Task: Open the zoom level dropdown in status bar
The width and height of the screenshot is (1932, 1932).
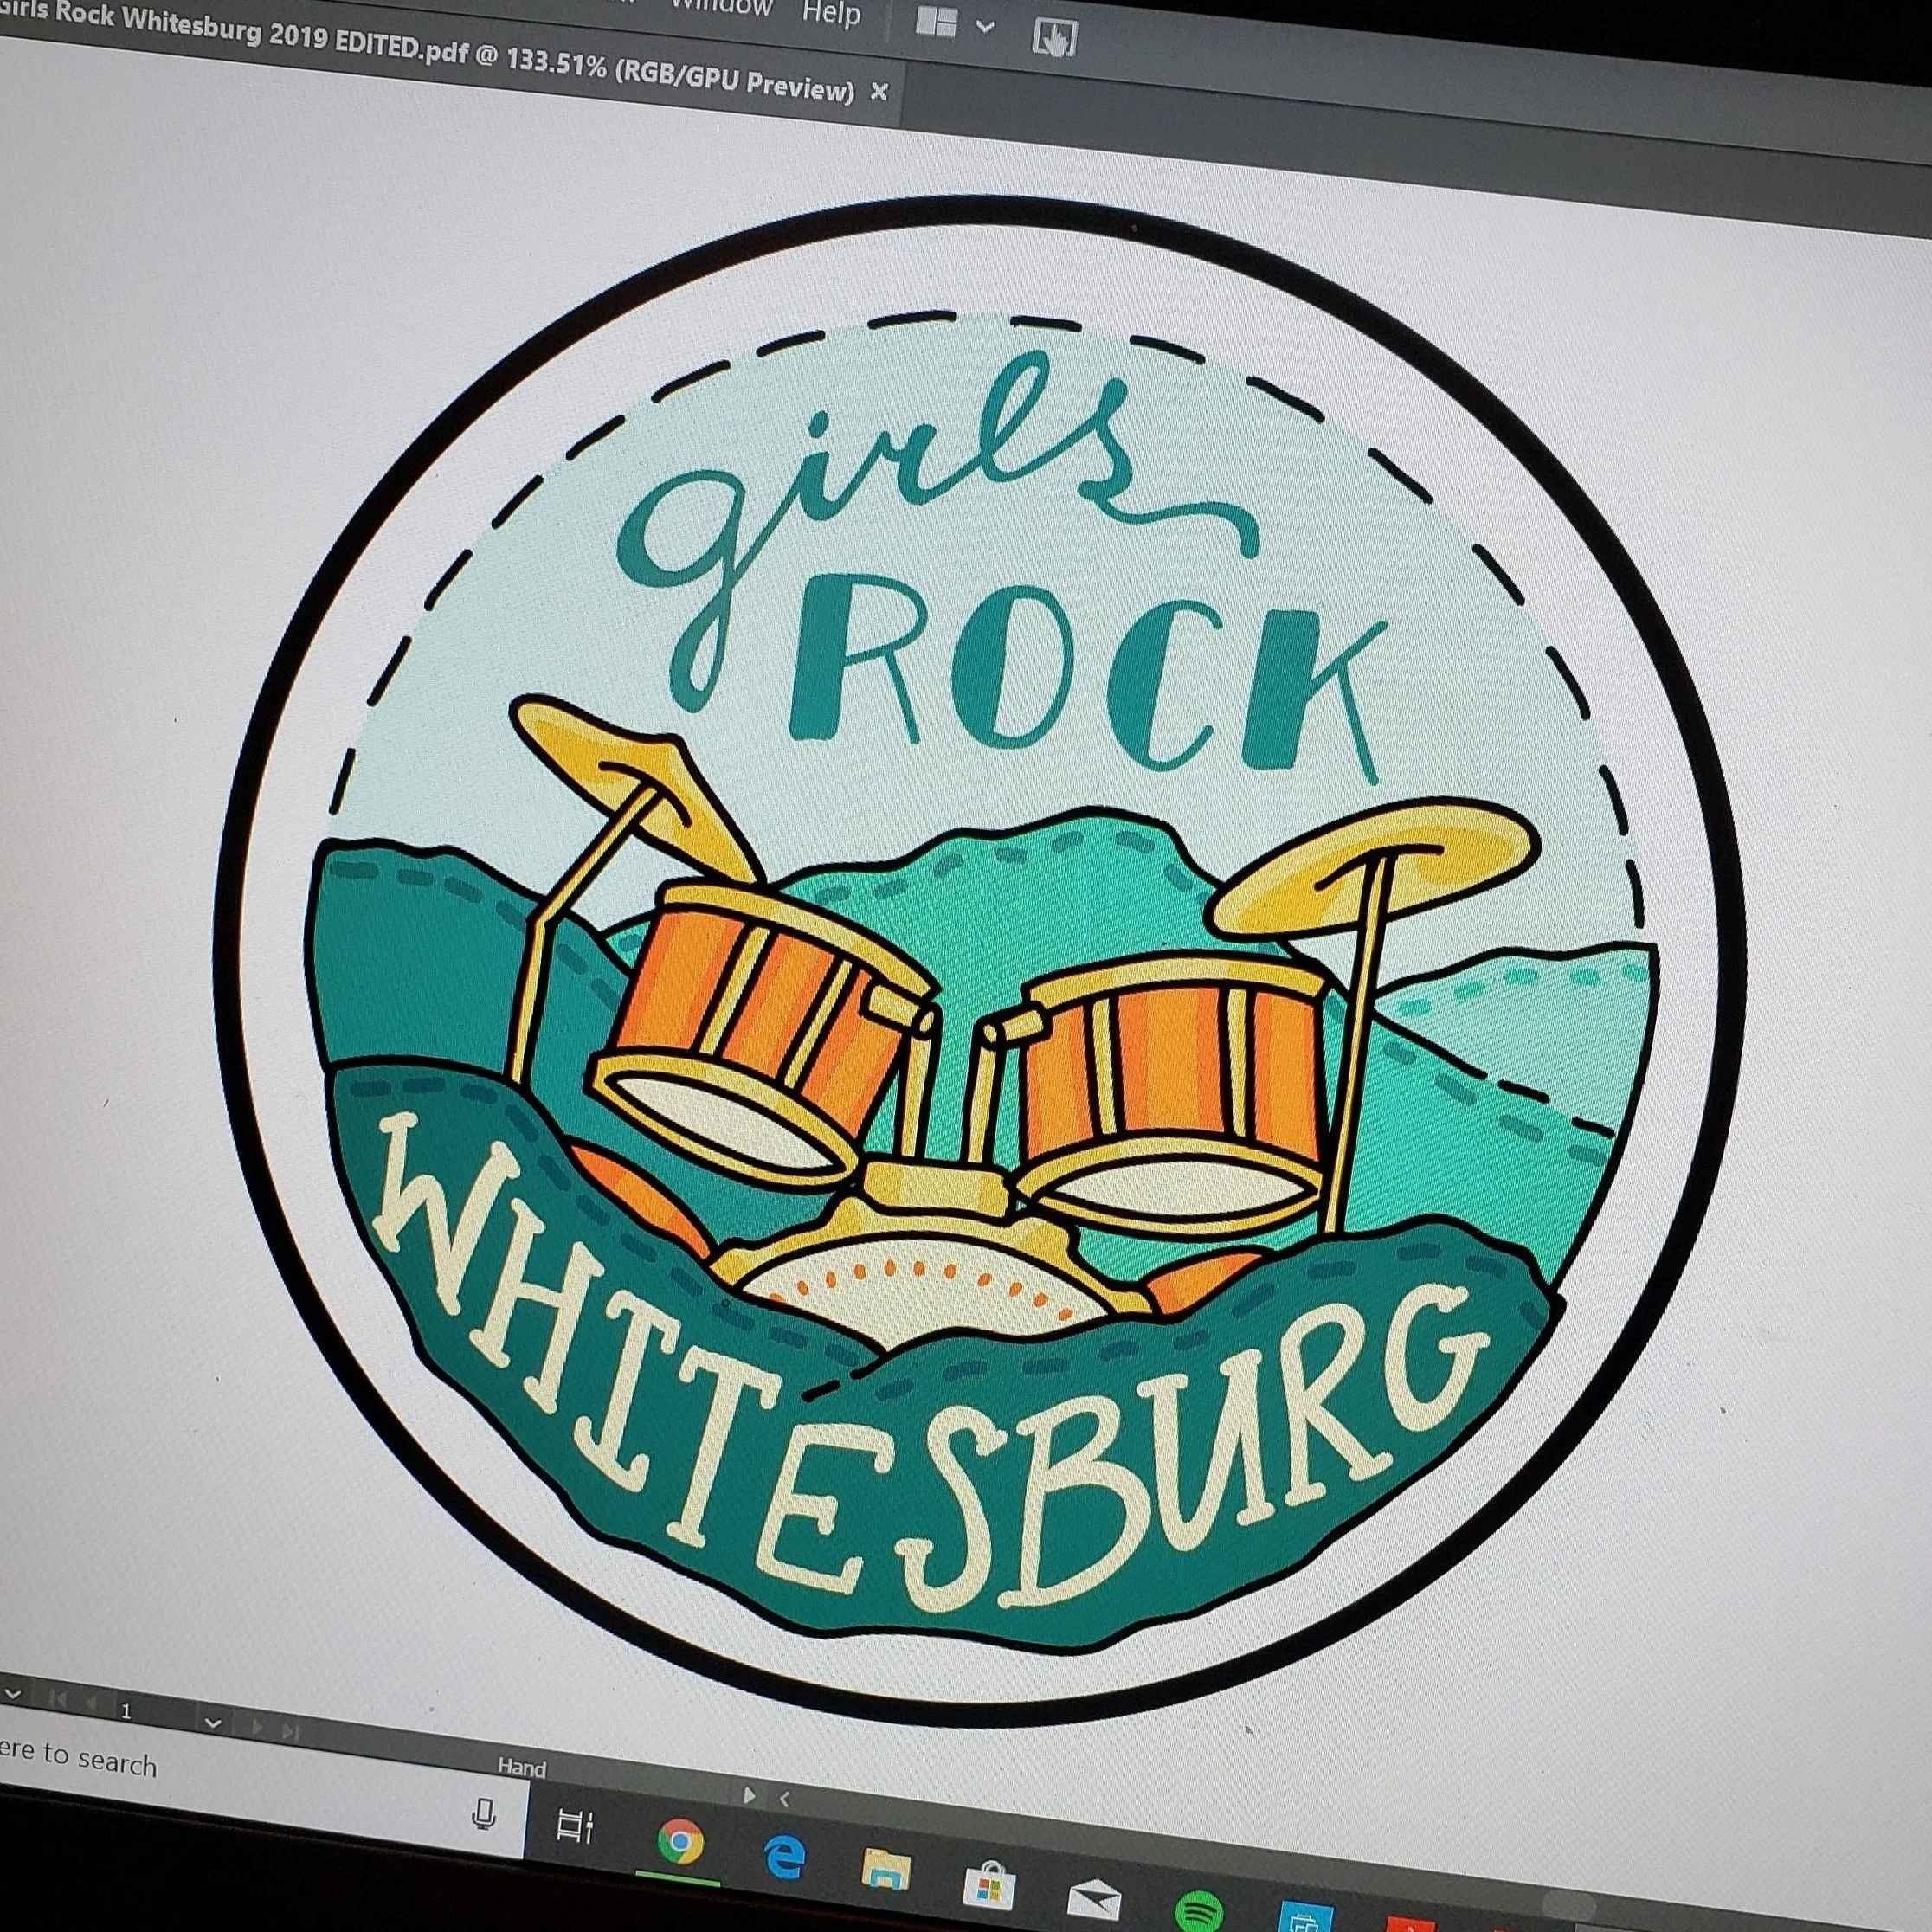Action: [13, 1694]
